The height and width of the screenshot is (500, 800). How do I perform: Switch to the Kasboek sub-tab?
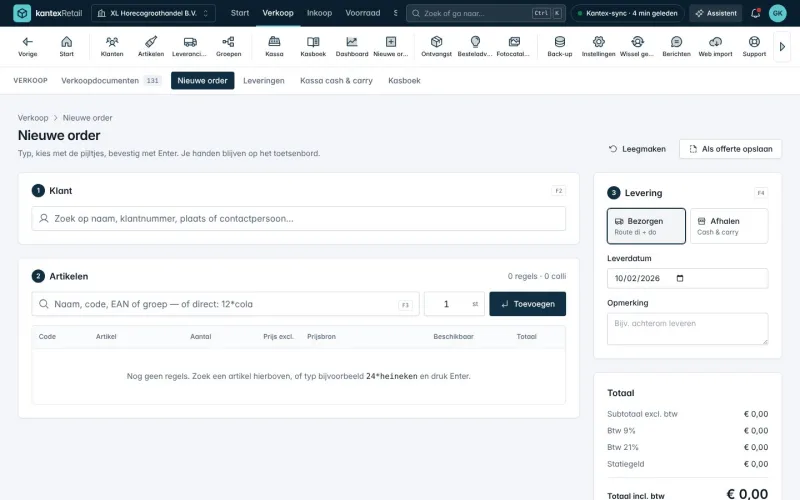point(404,81)
